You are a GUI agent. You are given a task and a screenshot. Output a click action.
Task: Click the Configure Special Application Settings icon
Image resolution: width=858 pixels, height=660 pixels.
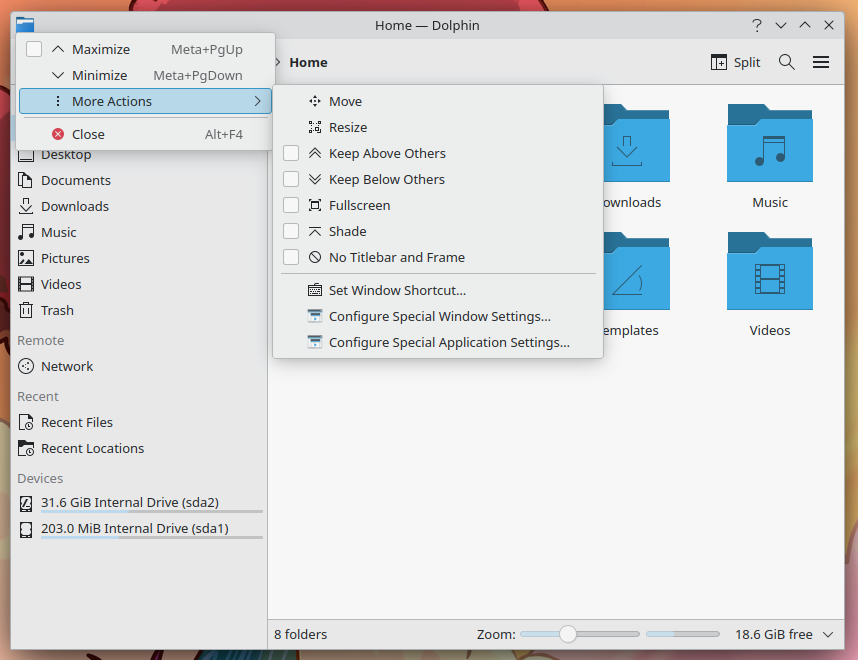315,342
